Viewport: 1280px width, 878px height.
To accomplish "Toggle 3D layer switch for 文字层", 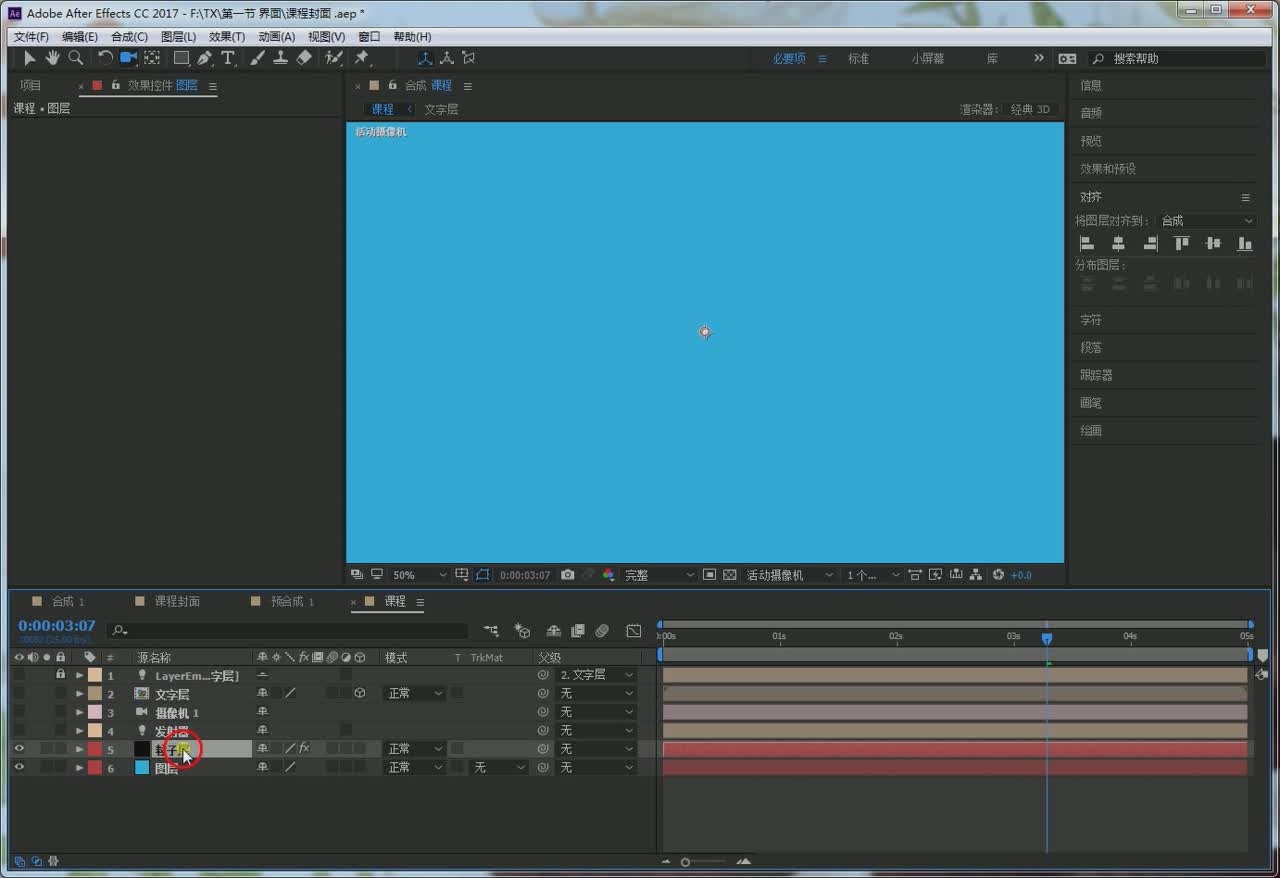I will pos(359,693).
